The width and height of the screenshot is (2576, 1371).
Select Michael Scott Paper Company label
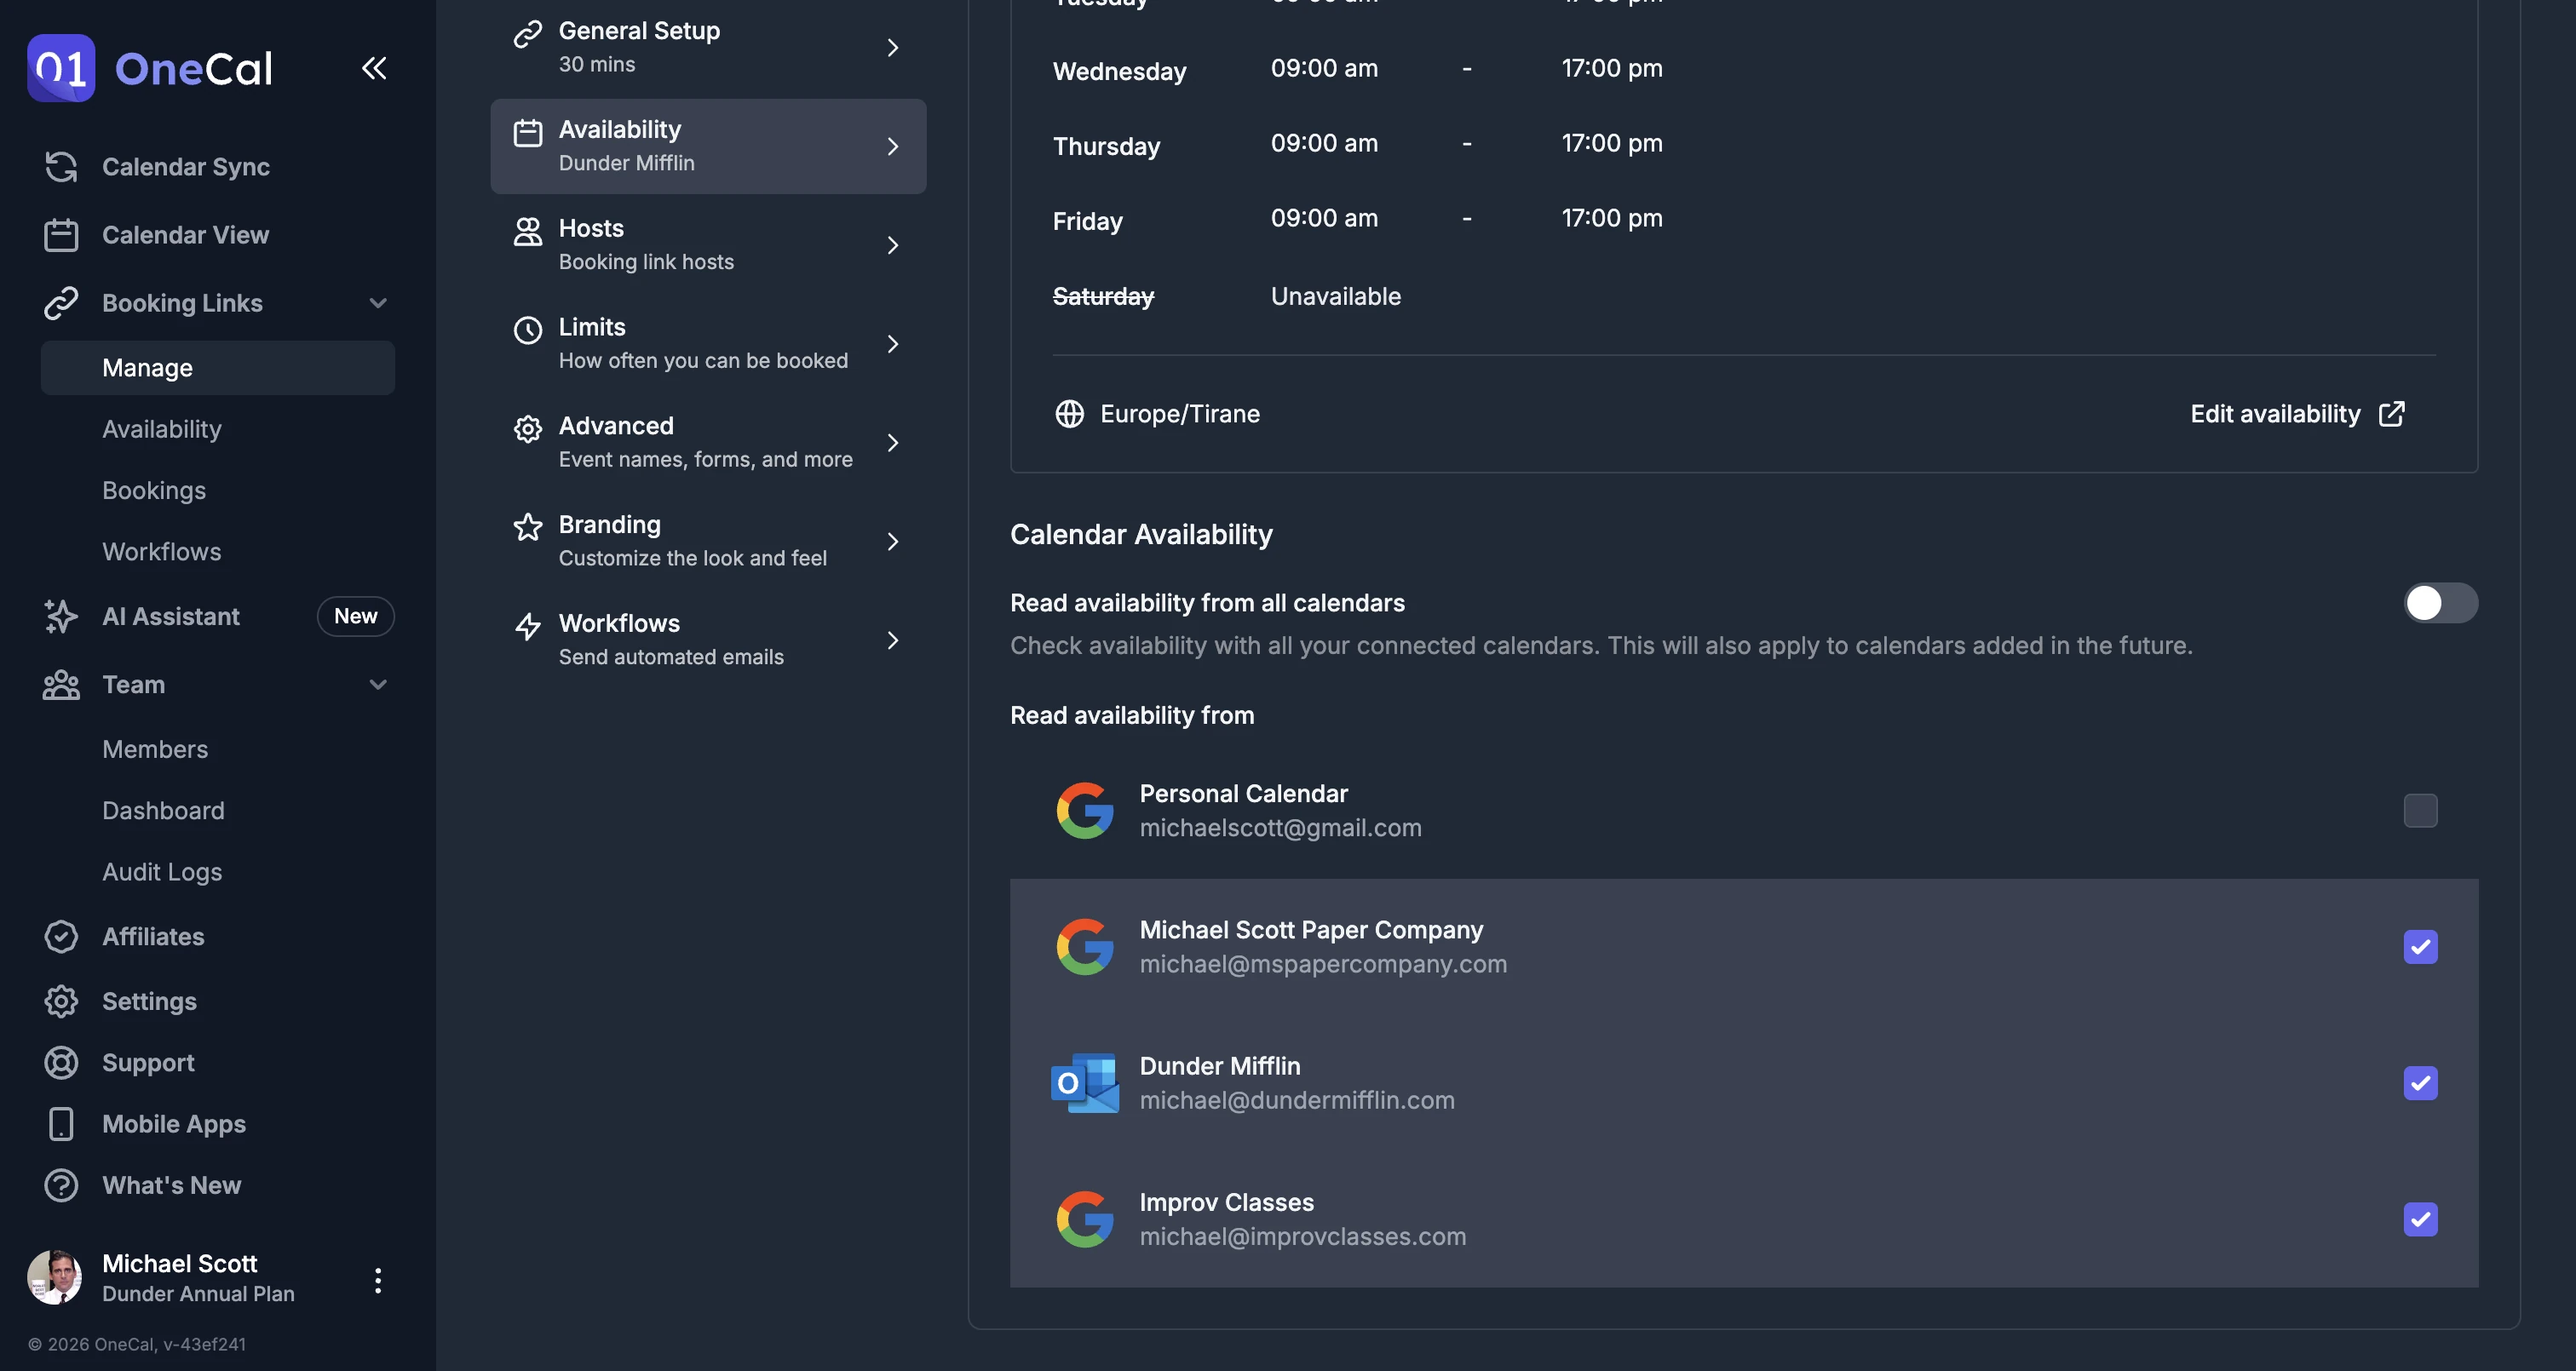pyautogui.click(x=1311, y=930)
